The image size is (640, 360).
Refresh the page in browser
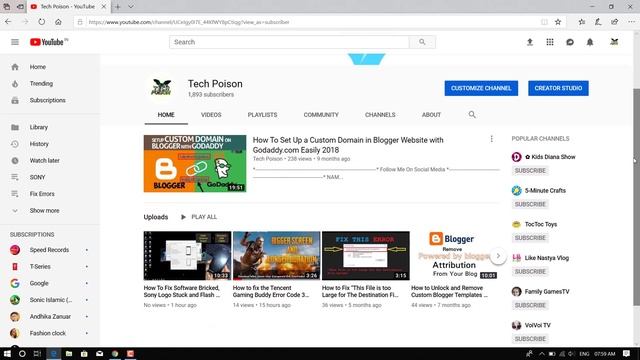pyautogui.click(x=42, y=22)
